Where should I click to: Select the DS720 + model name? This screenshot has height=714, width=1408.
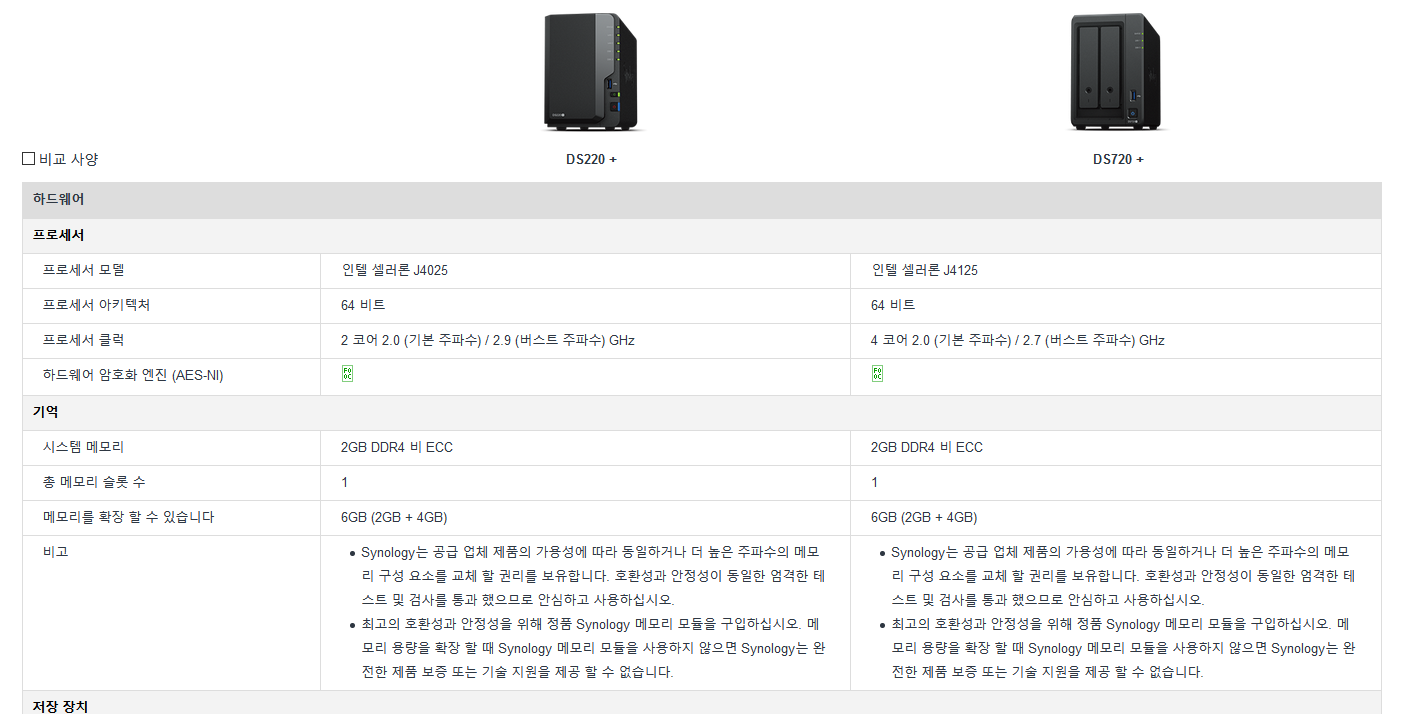[1118, 159]
